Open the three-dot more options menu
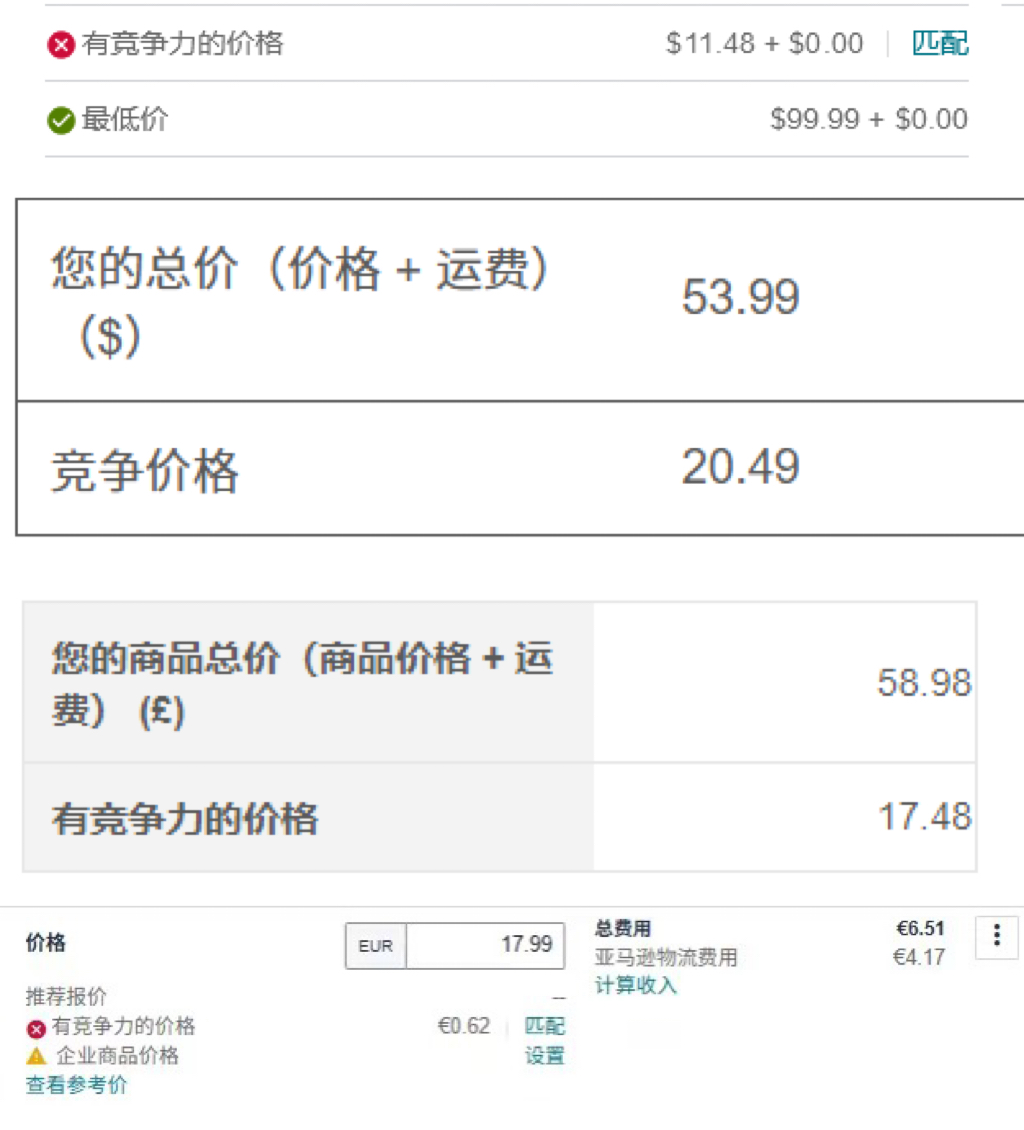The width and height of the screenshot is (1024, 1130). point(997,937)
